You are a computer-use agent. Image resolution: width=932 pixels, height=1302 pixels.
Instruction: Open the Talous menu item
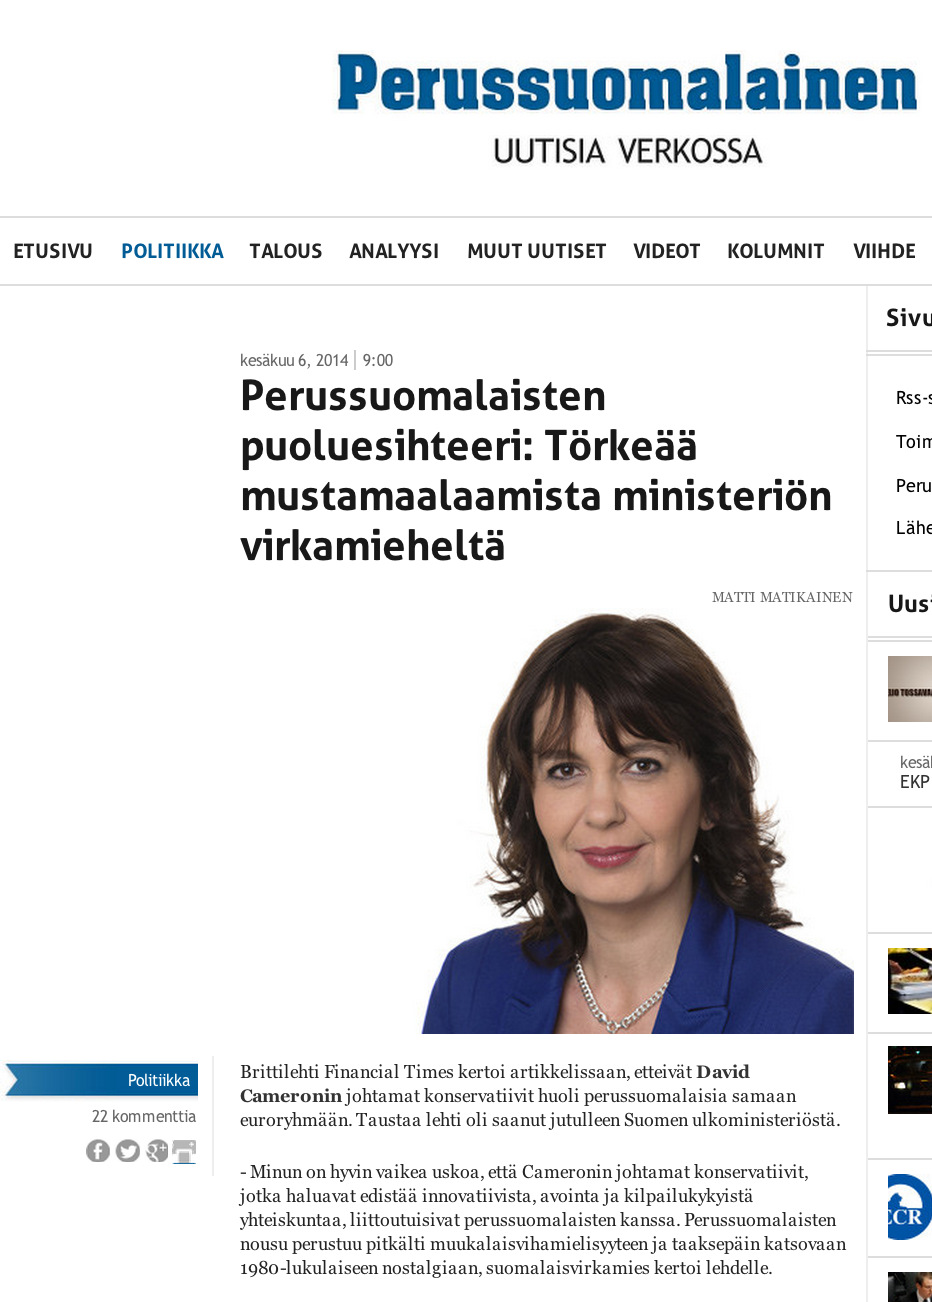tap(286, 251)
